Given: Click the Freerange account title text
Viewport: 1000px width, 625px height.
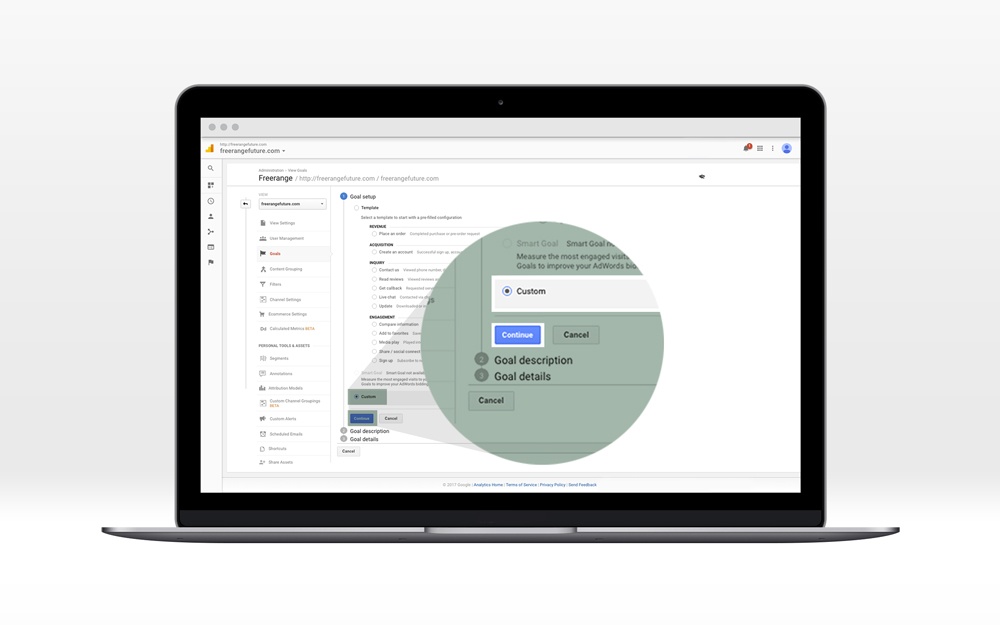Looking at the screenshot, I should point(276,178).
